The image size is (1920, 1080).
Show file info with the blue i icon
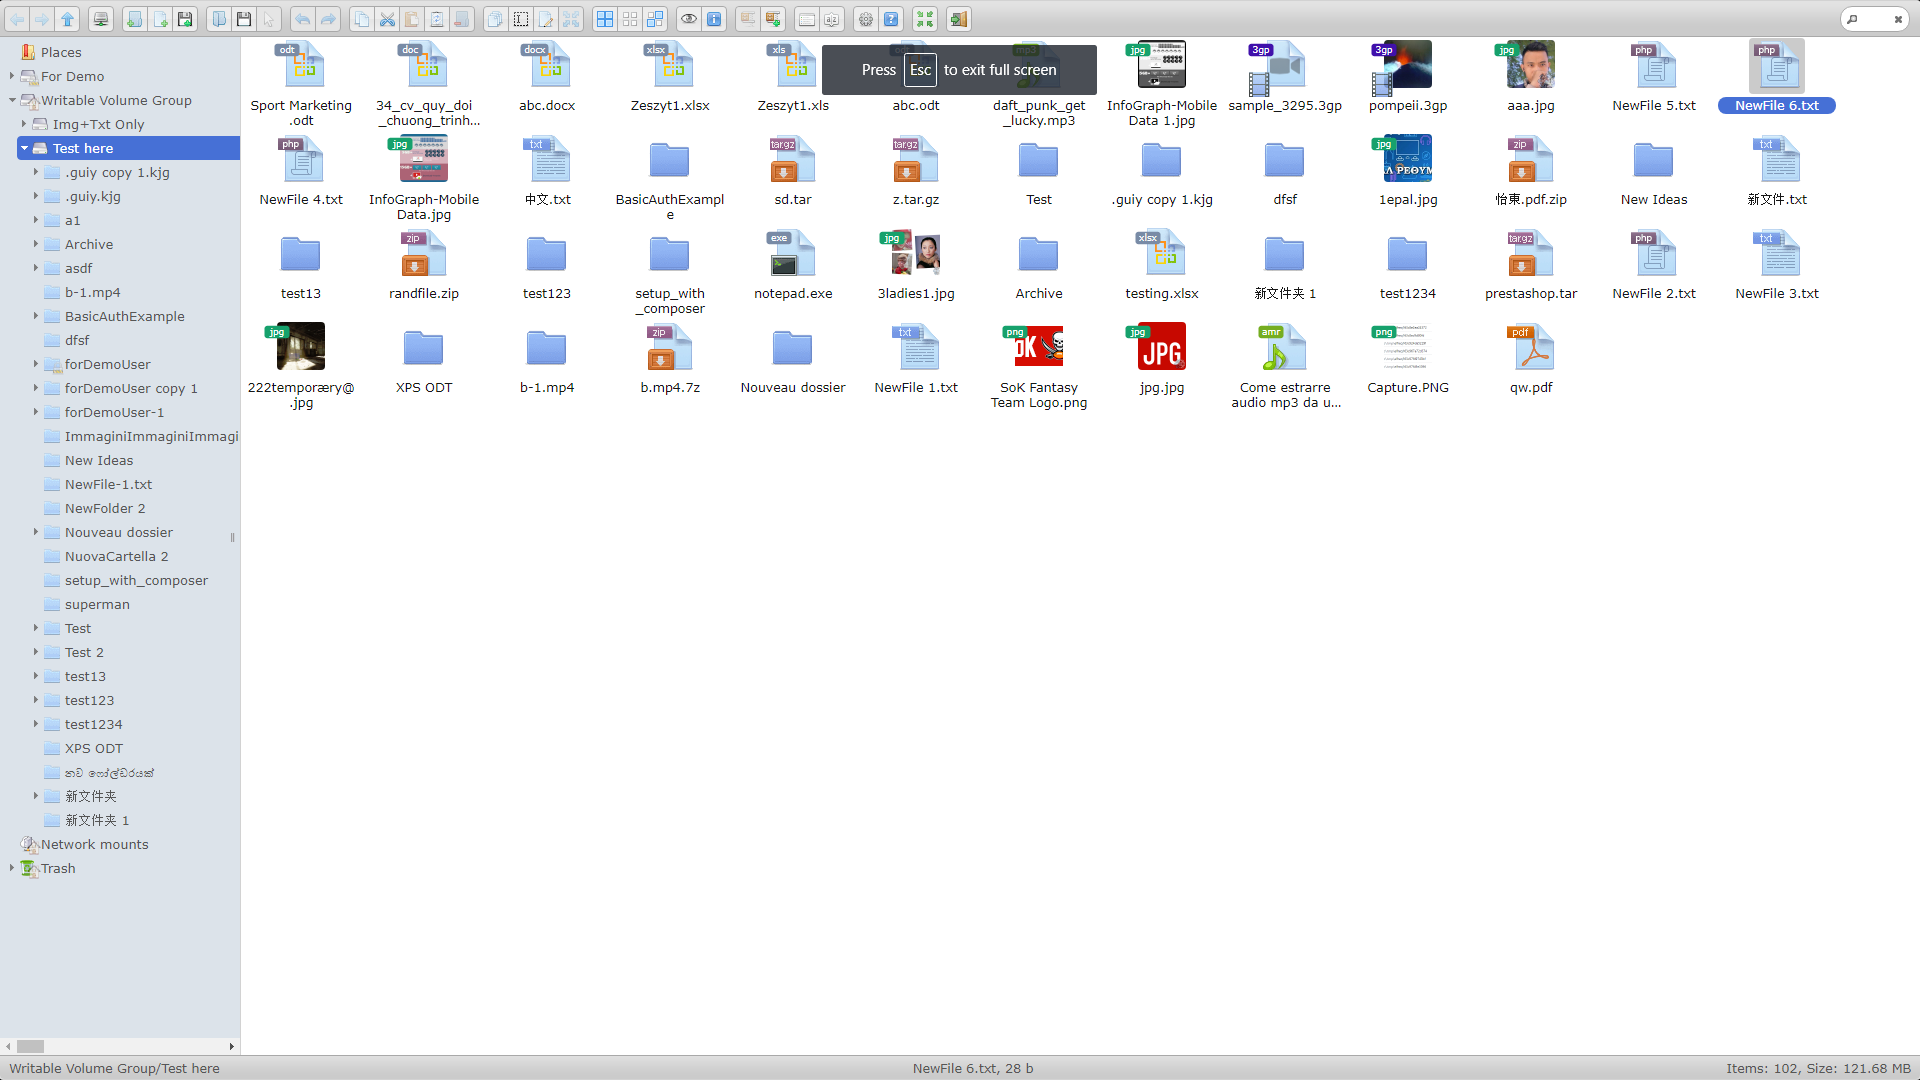714,19
